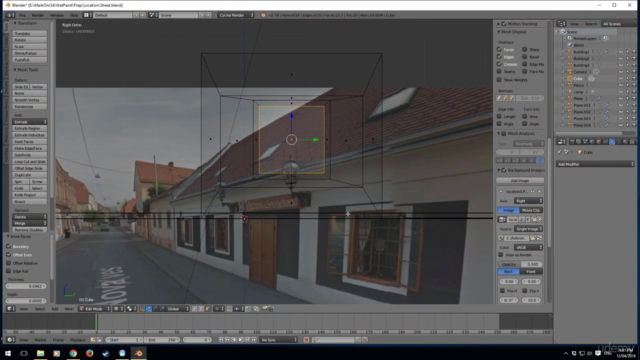Click the Add Image button
This screenshot has width=640, height=360.
[x=520, y=180]
